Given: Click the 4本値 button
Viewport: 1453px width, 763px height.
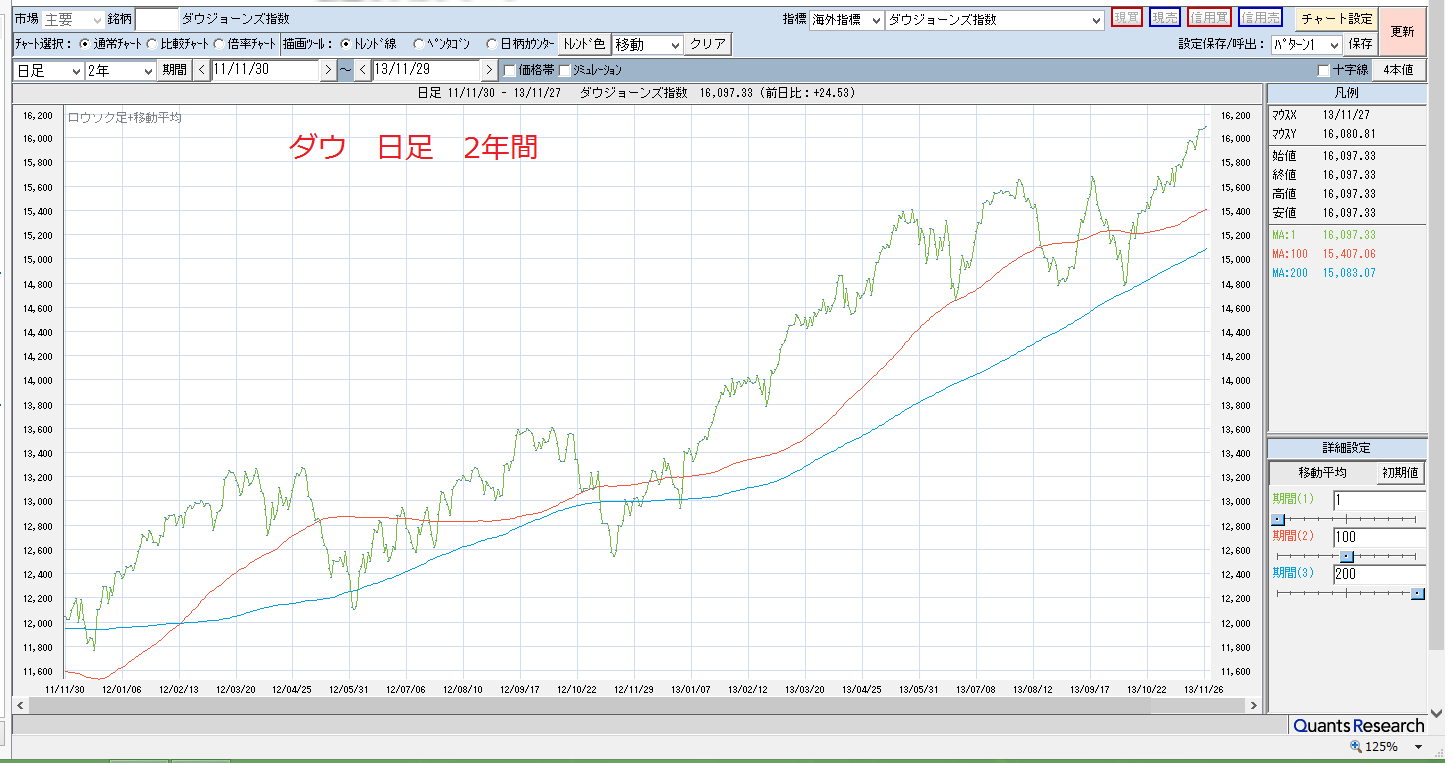Looking at the screenshot, I should coord(1397,70).
